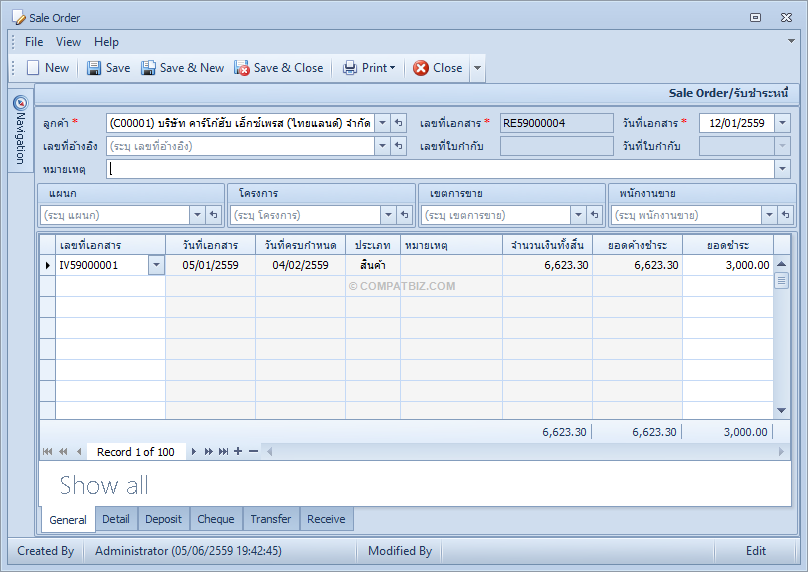Viewport: 808px width, 572px height.
Task: Reset the sales area (เขตการขาย) field button
Action: tap(595, 215)
